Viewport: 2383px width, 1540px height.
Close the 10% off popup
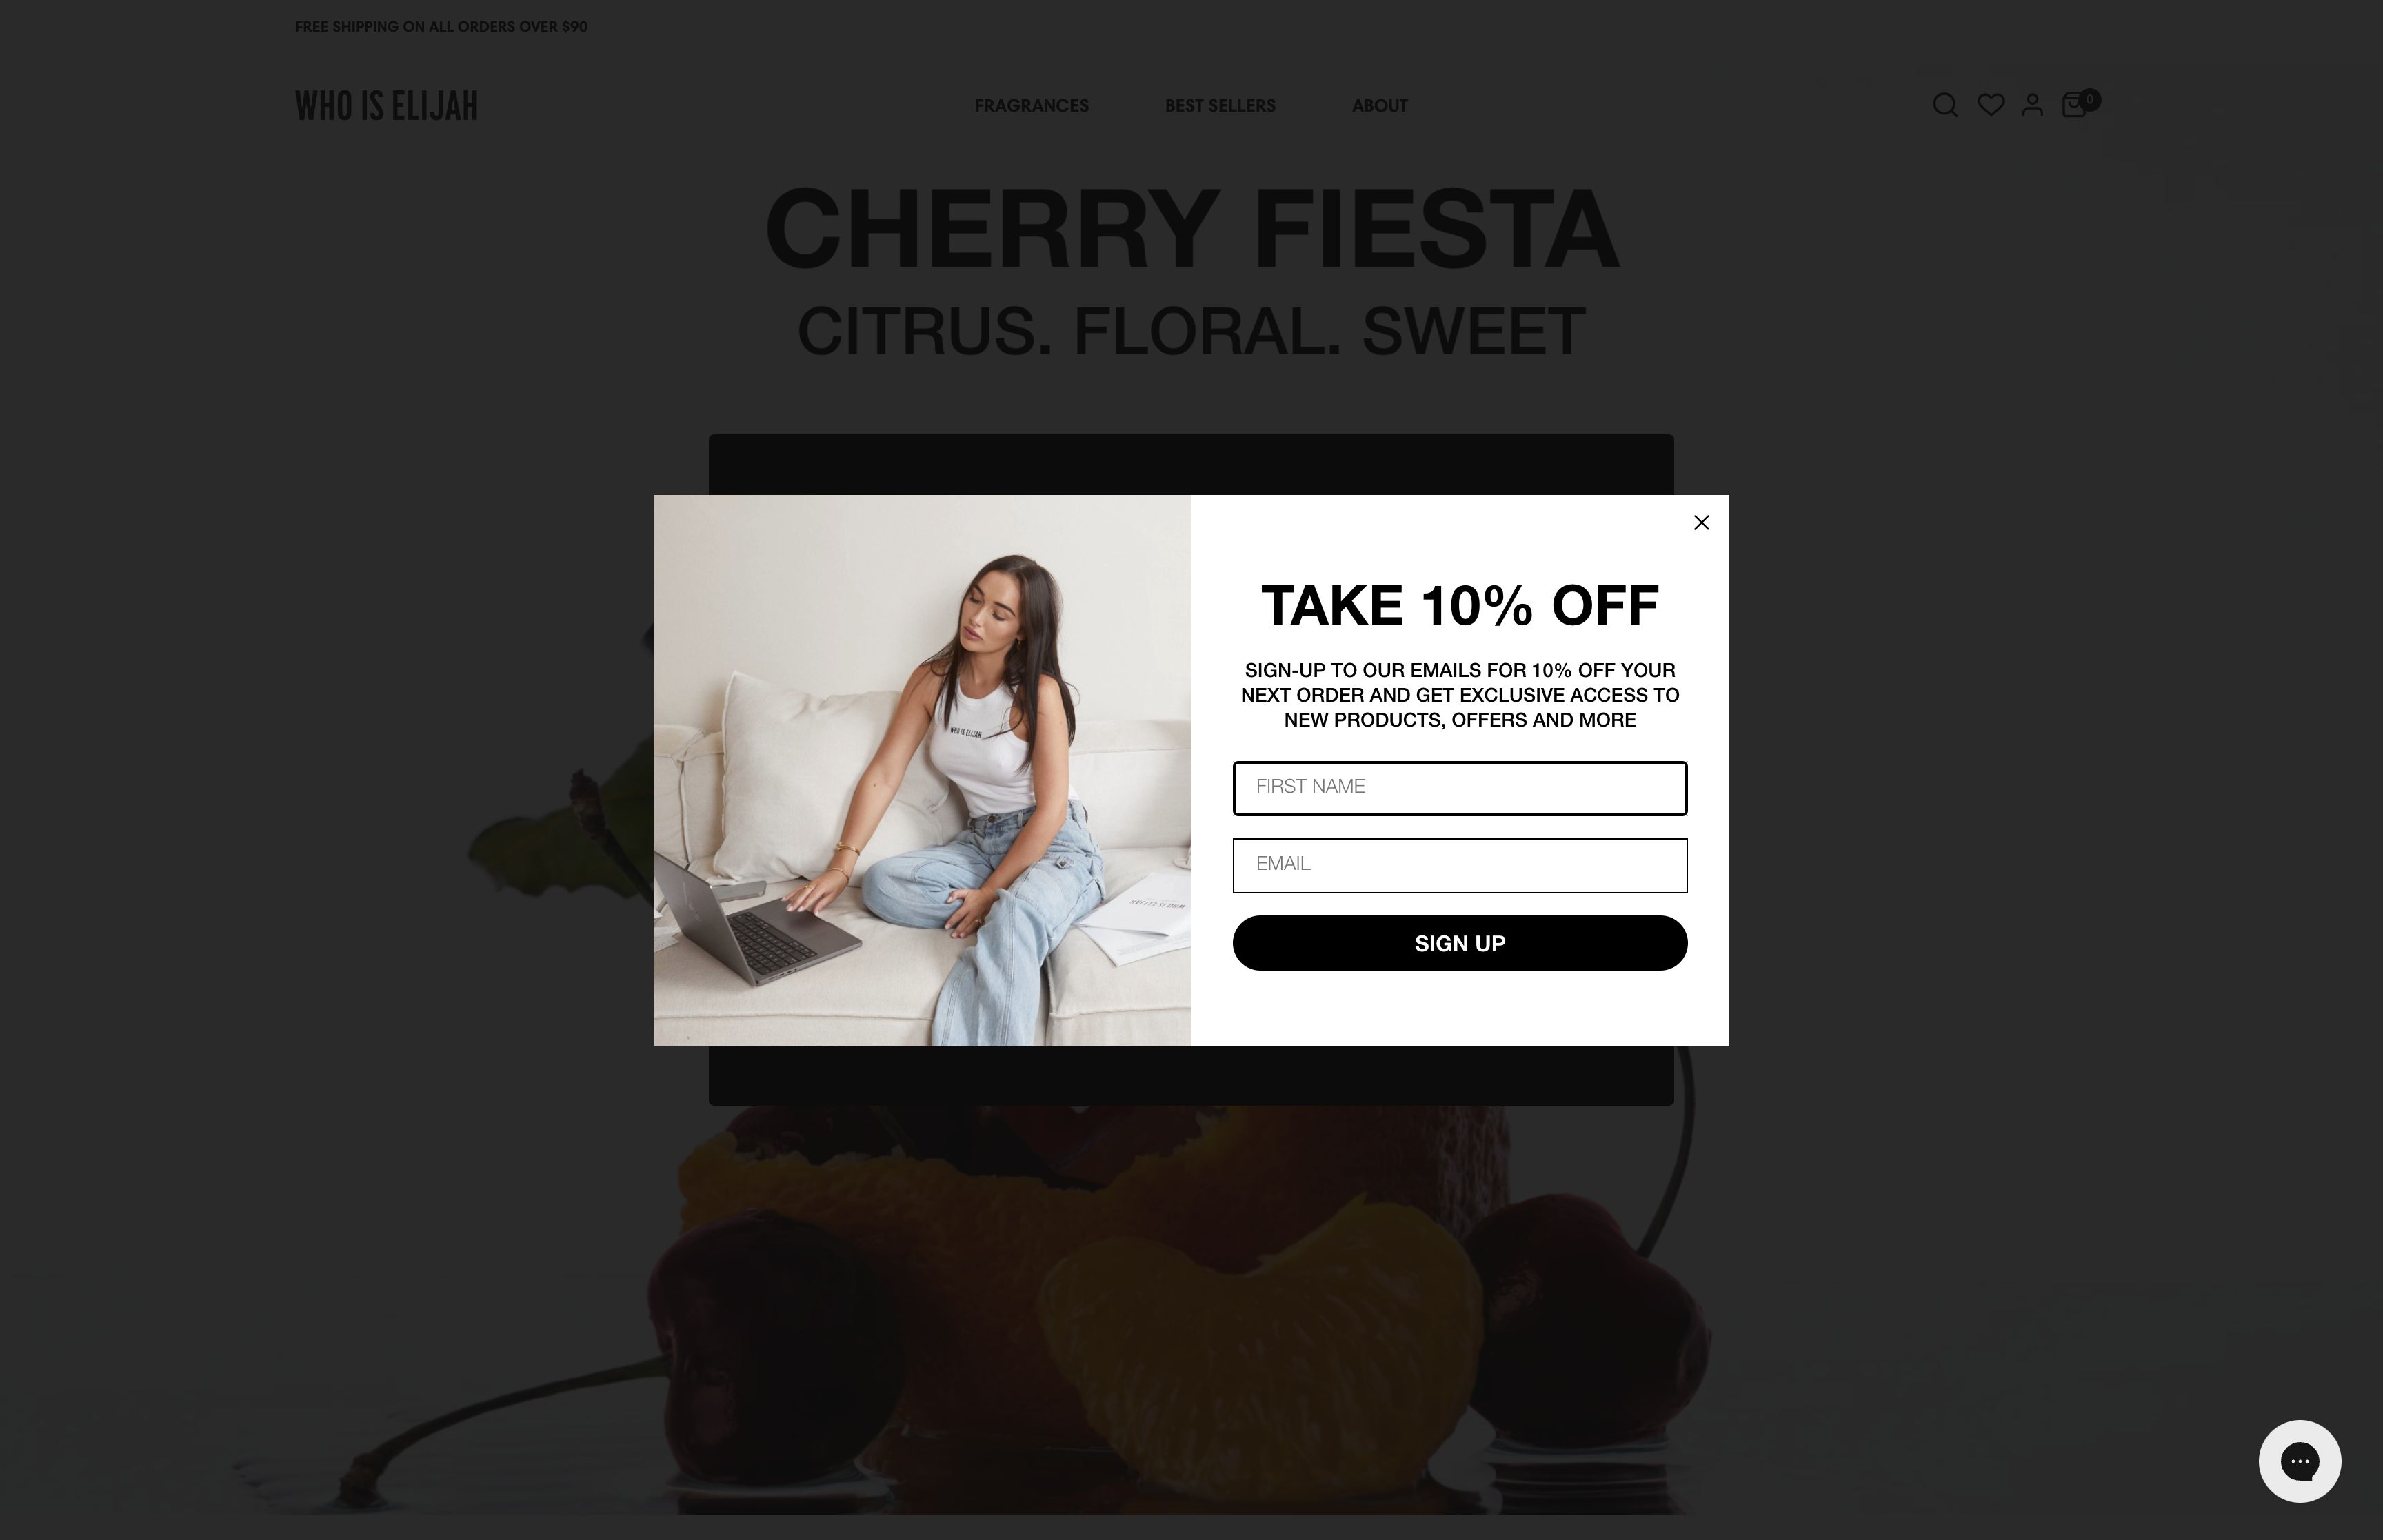point(1701,523)
